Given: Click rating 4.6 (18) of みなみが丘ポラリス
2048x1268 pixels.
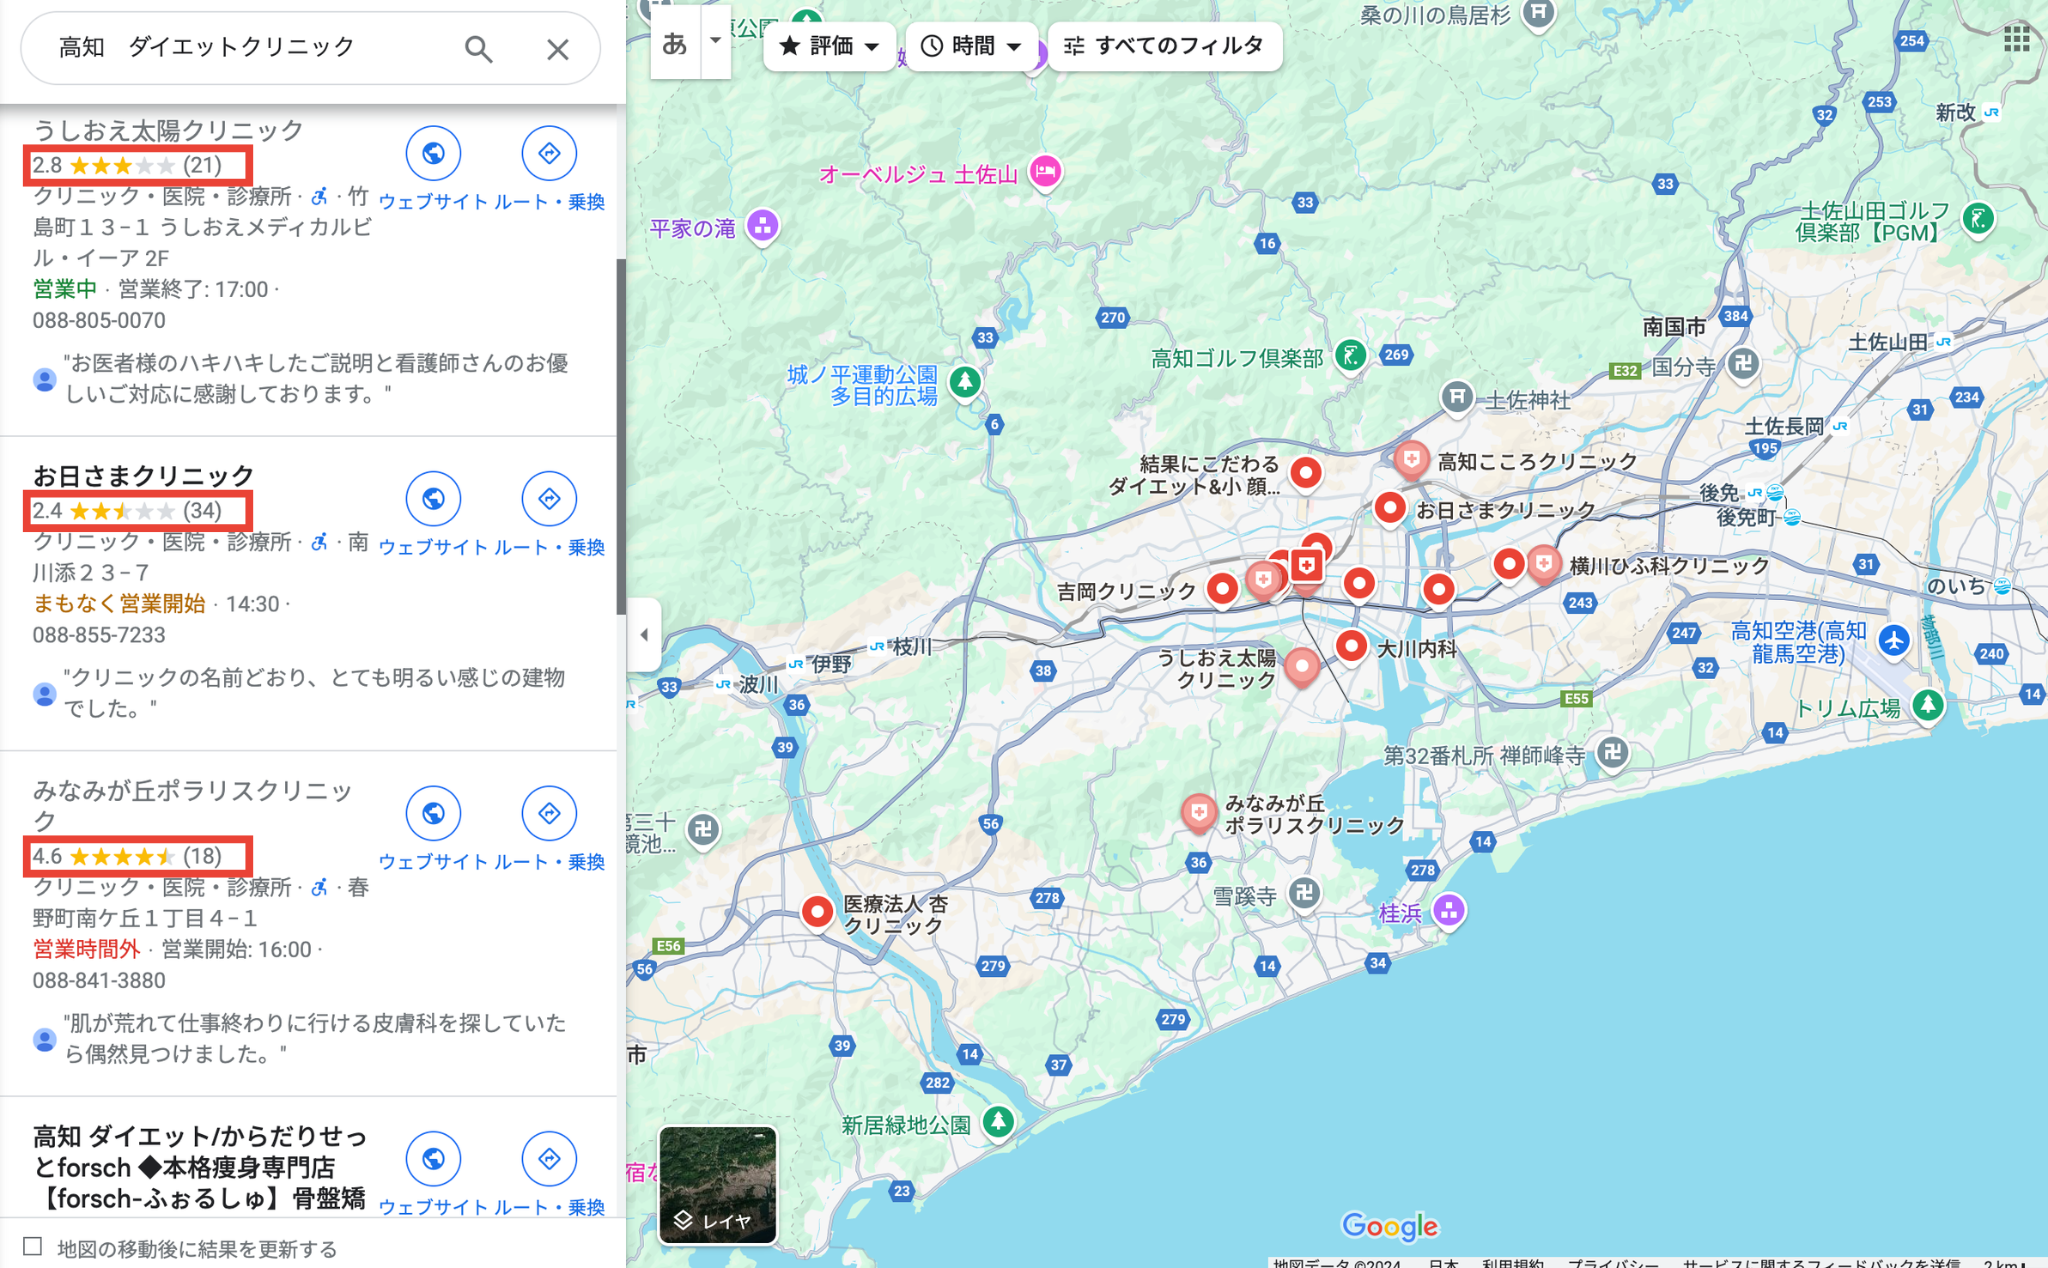Looking at the screenshot, I should coord(127,856).
